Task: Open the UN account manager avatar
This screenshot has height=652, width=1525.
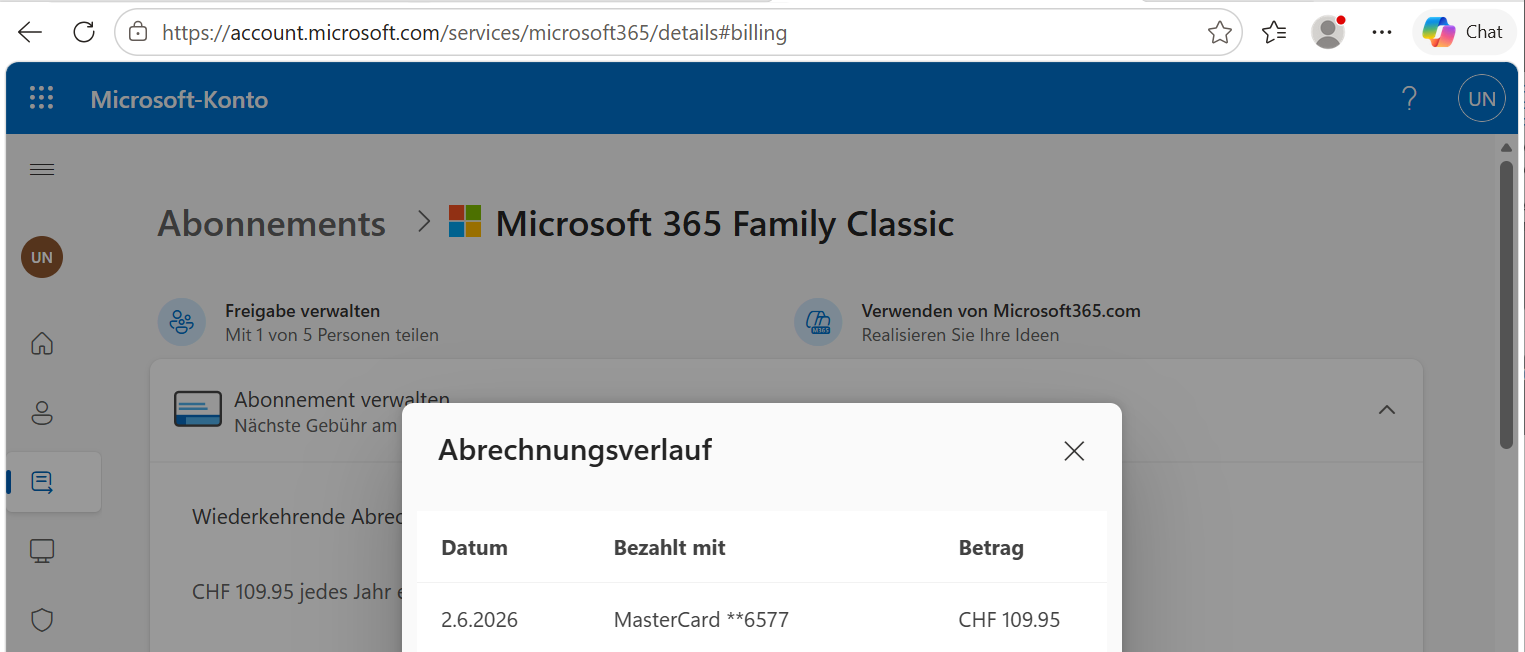Action: 1482,98
